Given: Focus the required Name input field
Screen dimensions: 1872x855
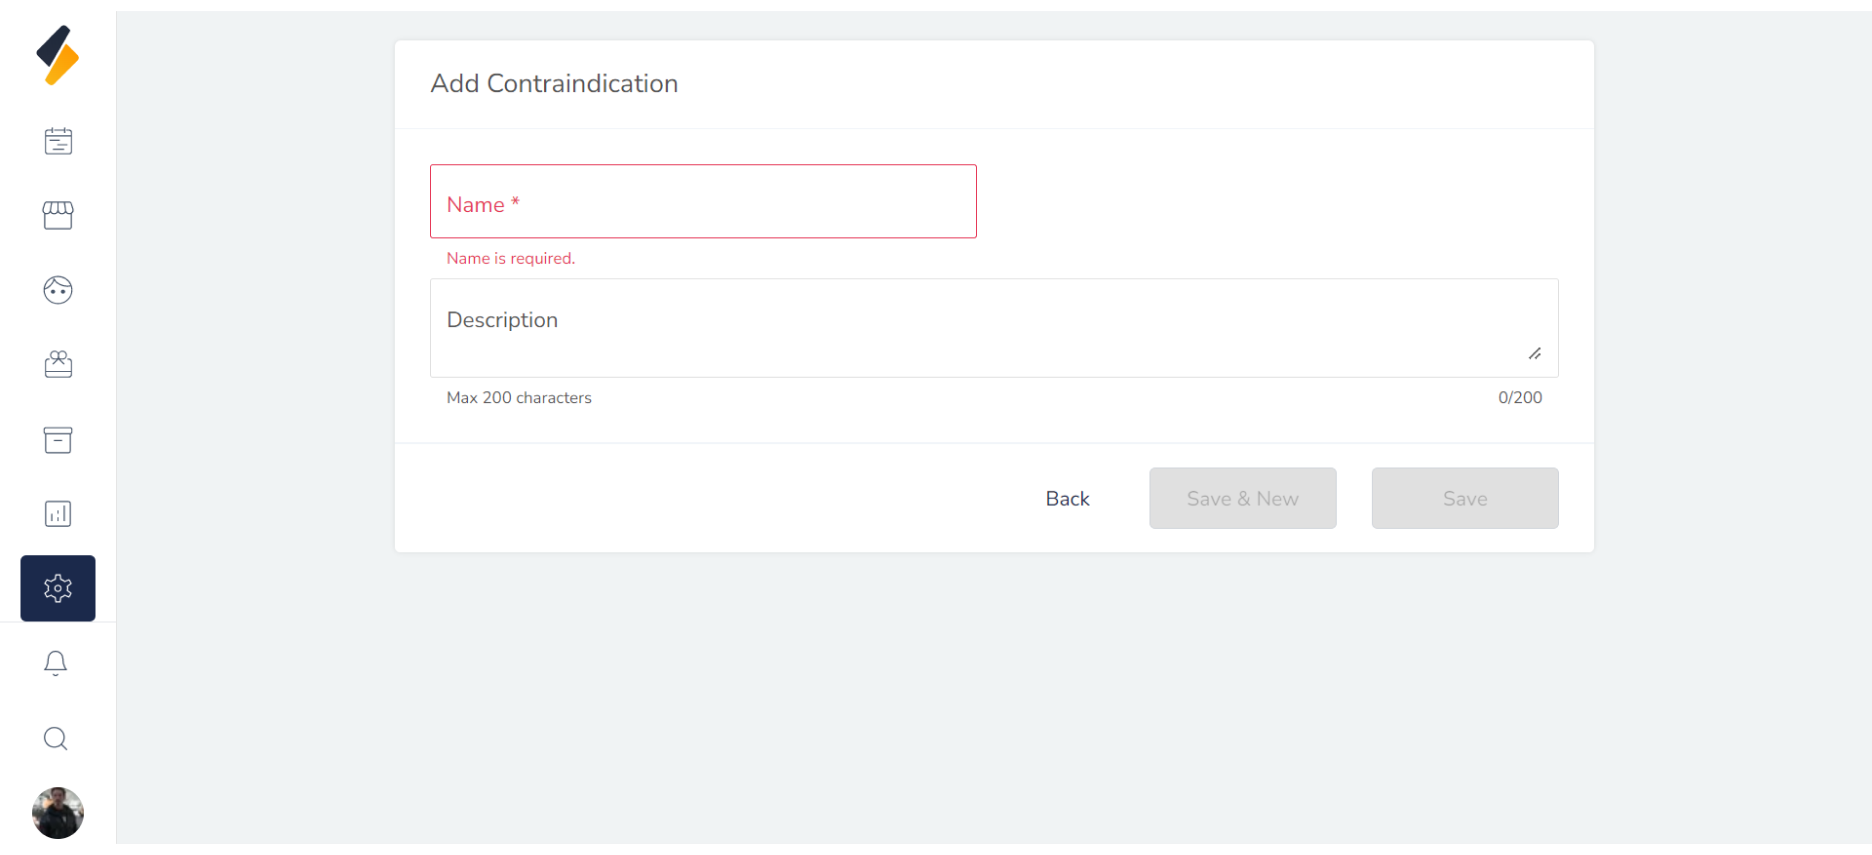Looking at the screenshot, I should 703,202.
